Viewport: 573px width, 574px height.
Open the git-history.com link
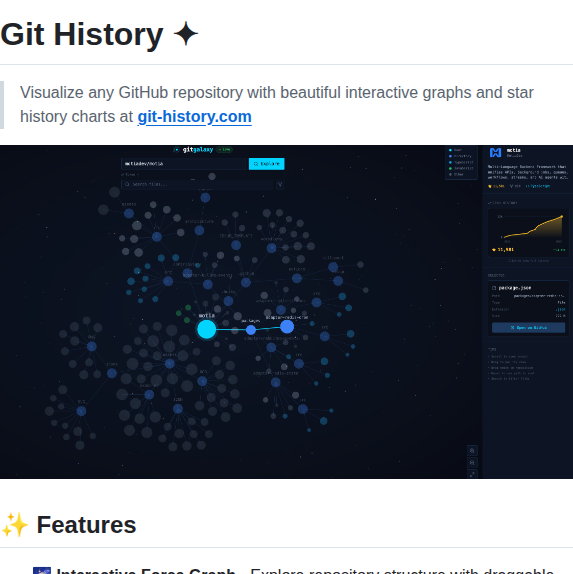point(194,117)
